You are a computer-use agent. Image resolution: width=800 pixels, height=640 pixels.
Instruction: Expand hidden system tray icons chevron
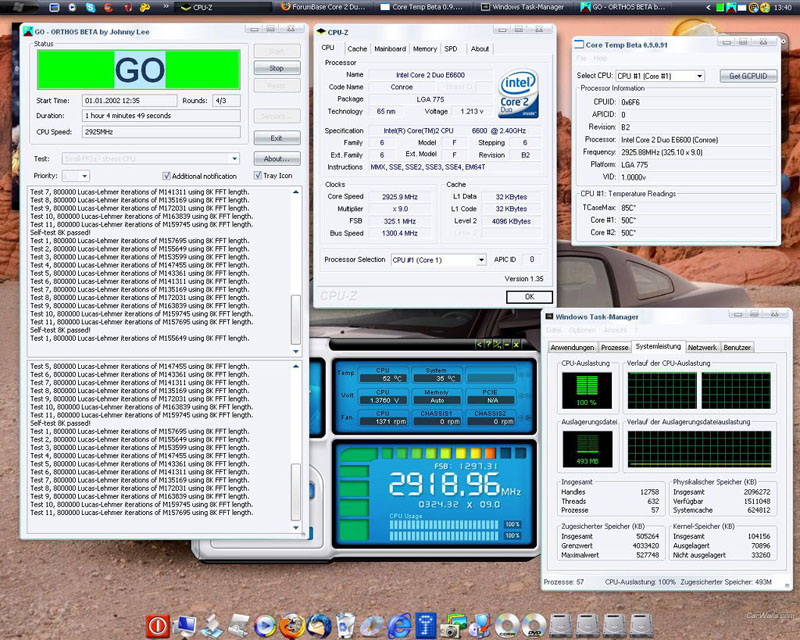(x=708, y=7)
